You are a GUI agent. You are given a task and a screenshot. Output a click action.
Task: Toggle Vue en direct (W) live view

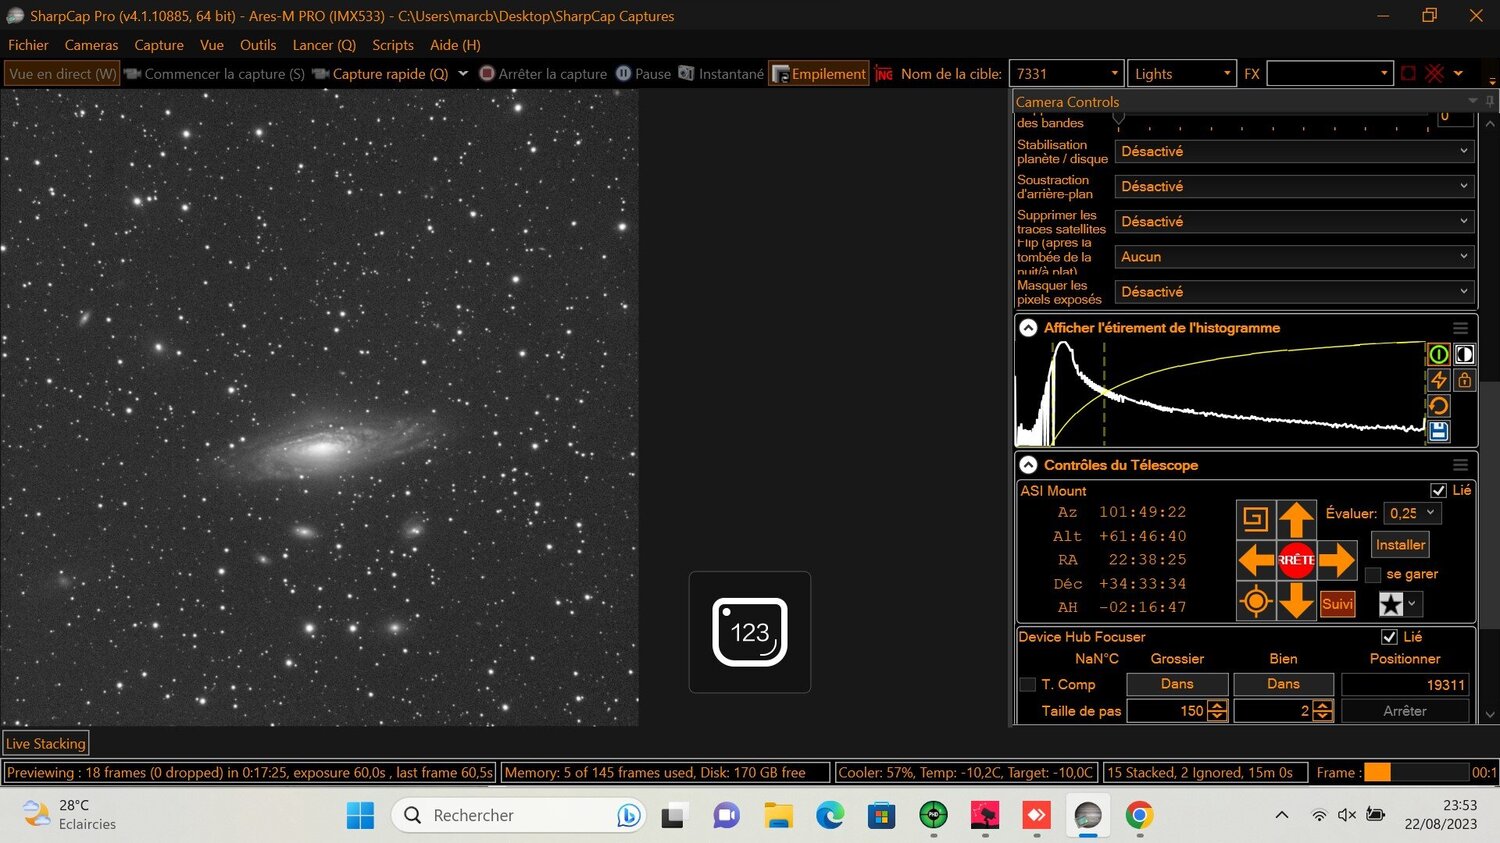[63, 74]
